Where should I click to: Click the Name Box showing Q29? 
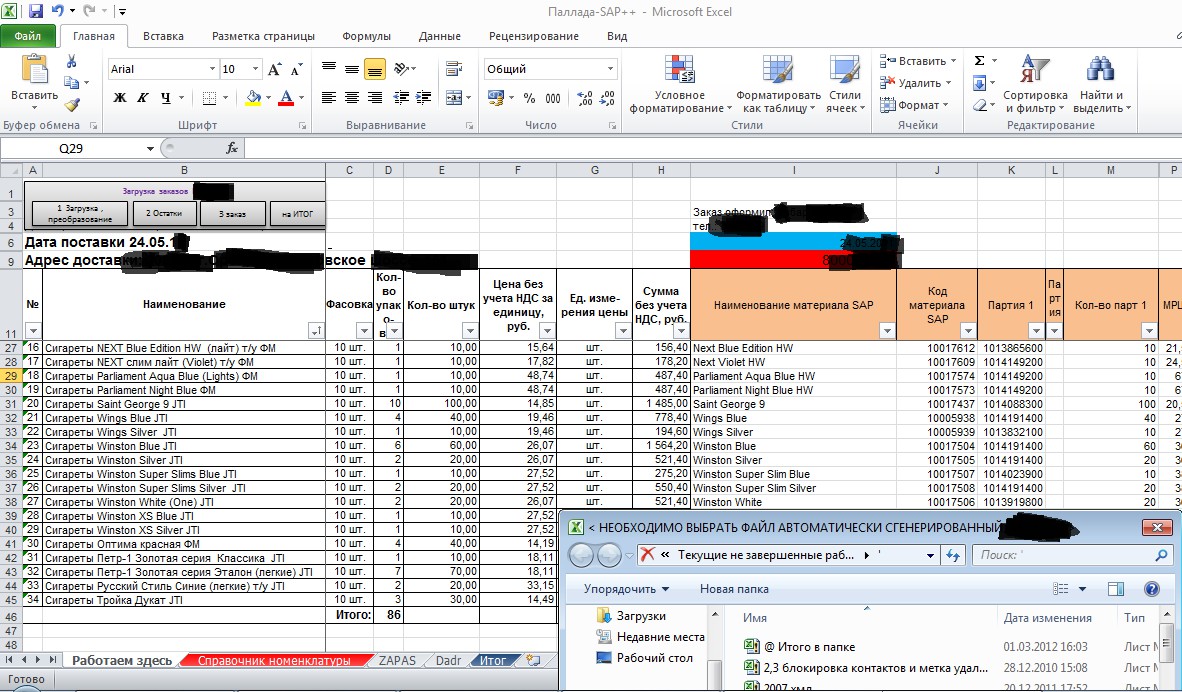72,149
